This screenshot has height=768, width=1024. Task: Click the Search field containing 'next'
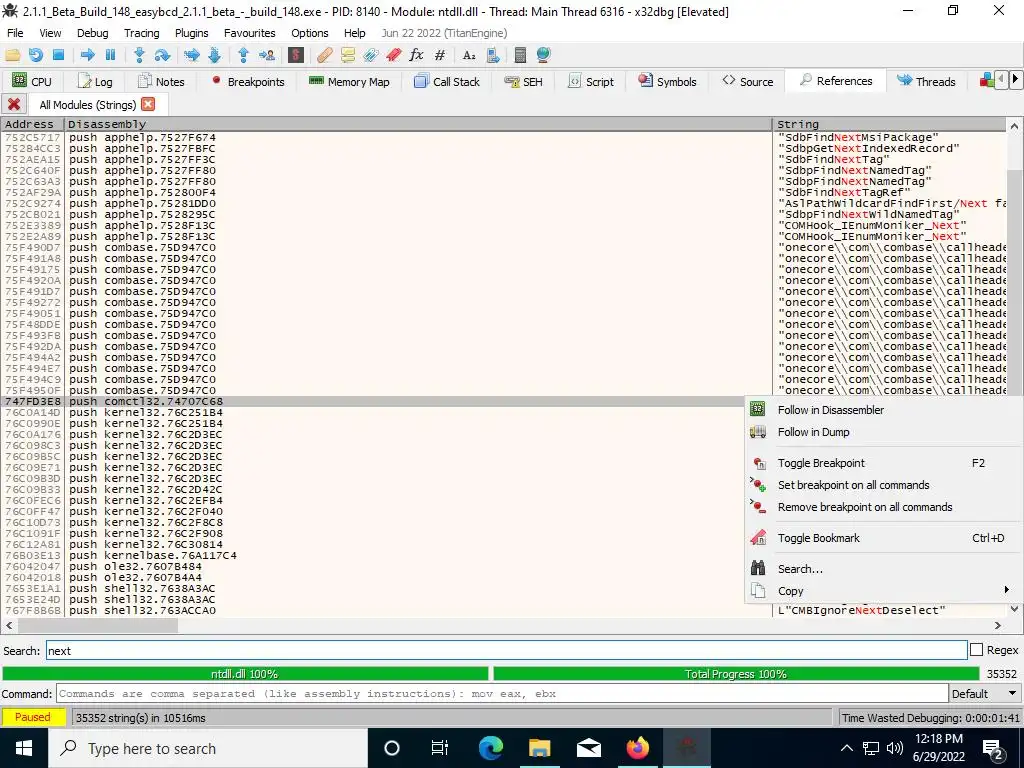[506, 650]
